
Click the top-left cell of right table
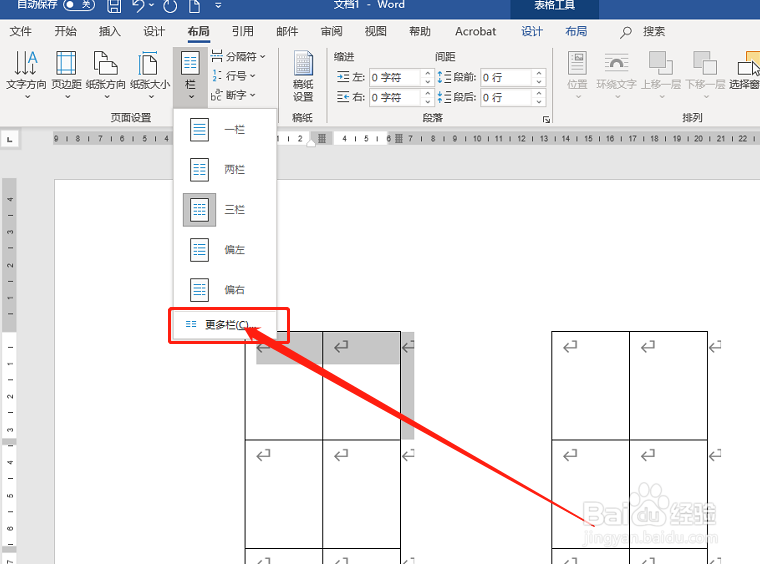click(x=590, y=386)
